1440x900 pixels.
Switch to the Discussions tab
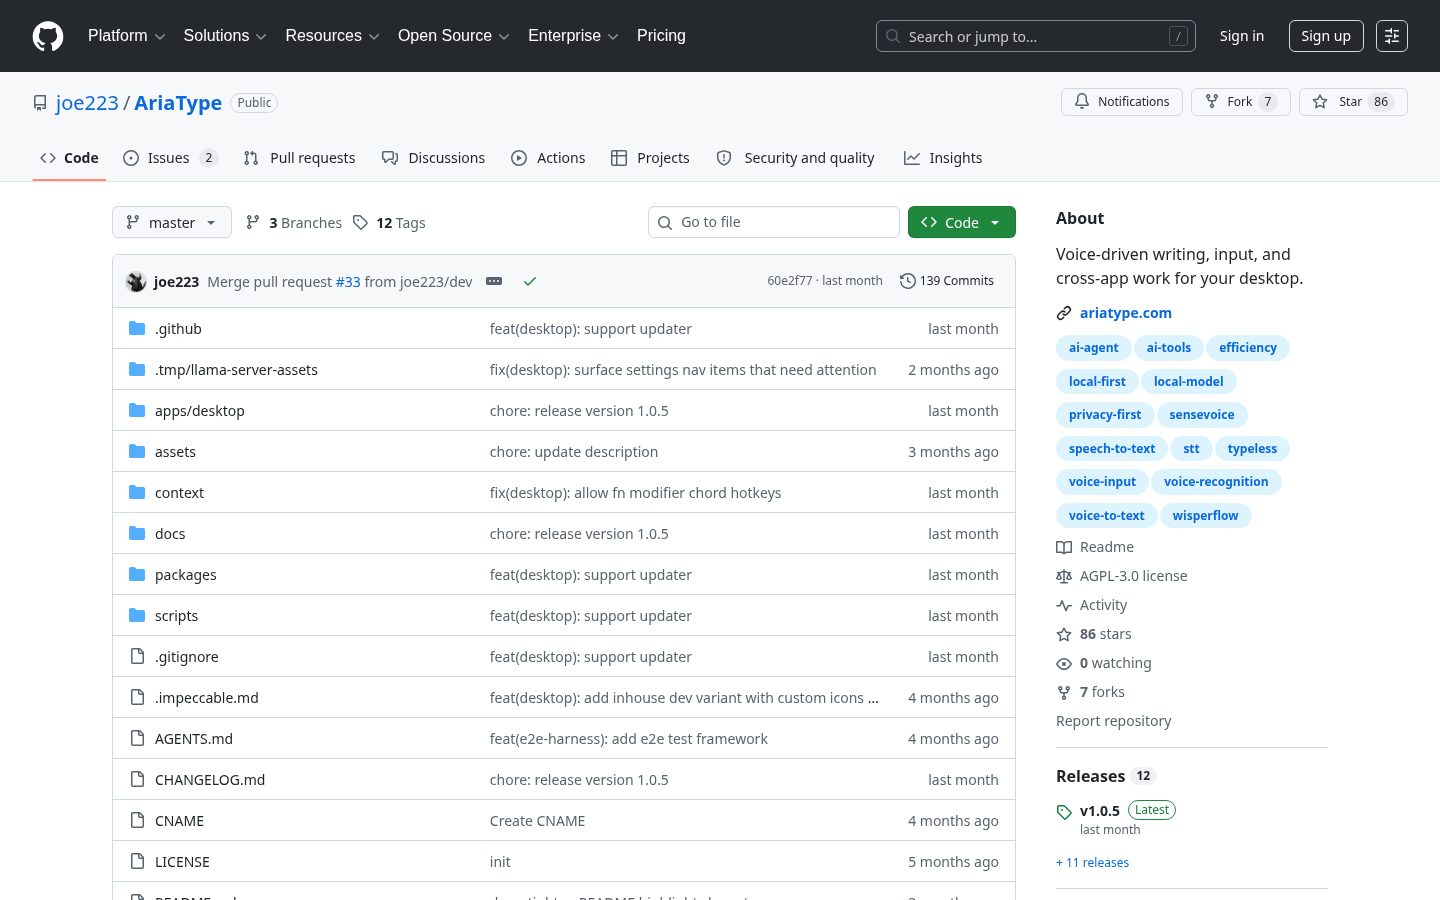click(433, 158)
